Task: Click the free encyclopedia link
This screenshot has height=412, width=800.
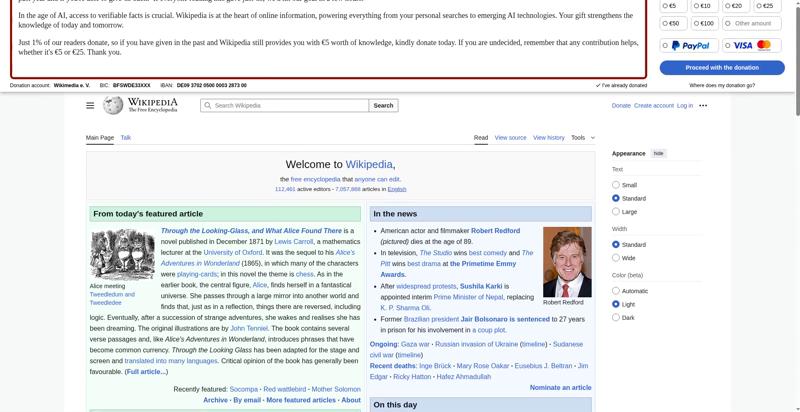Action: [315, 179]
